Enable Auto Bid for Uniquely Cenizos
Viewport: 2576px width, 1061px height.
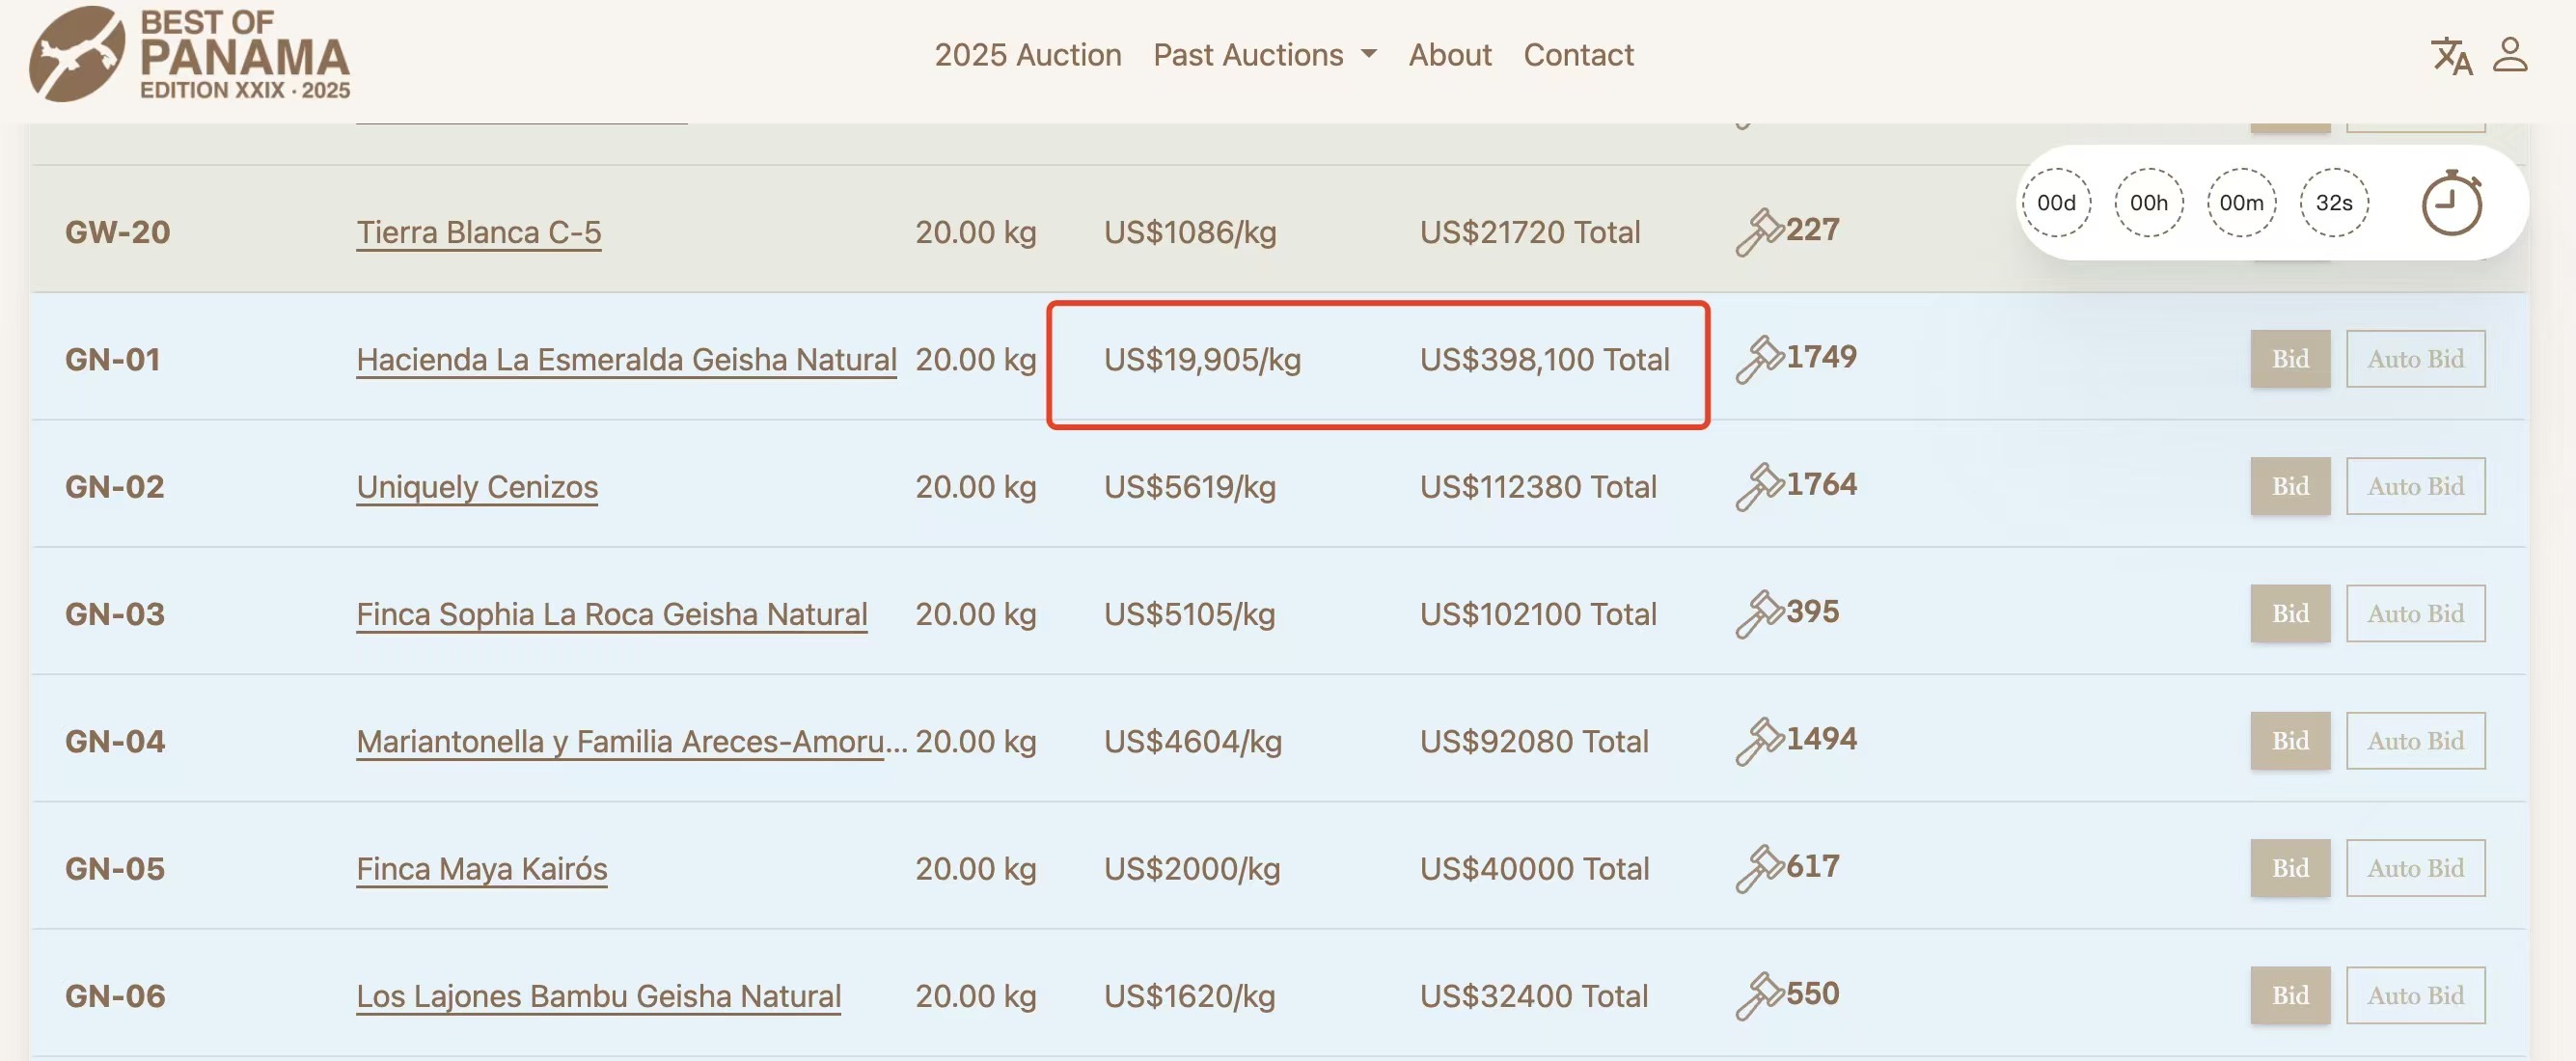pyautogui.click(x=2415, y=486)
